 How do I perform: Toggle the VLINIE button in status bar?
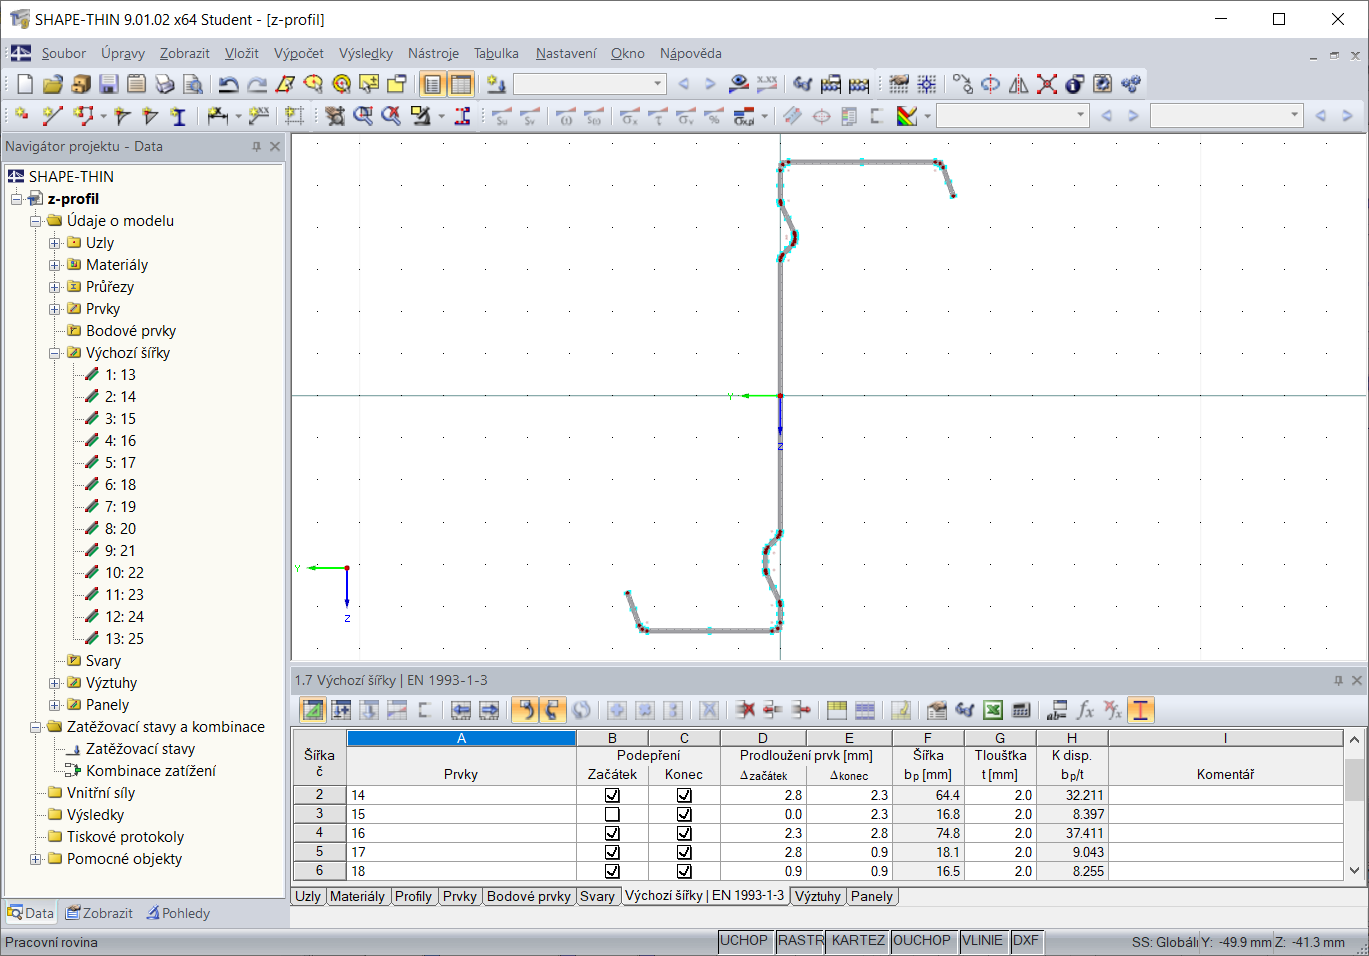(982, 941)
